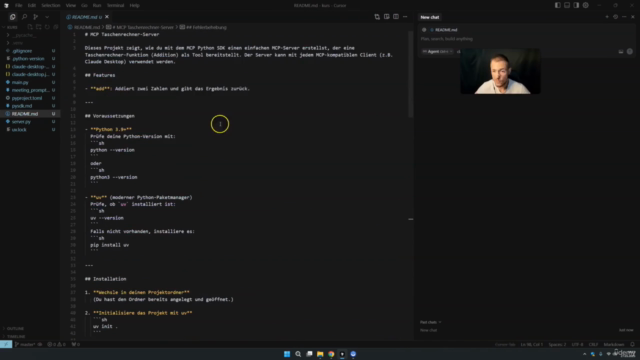Viewport: 640px width, 360px height.
Task: Open editor More Actions ellipsis
Action: [x=405, y=17]
